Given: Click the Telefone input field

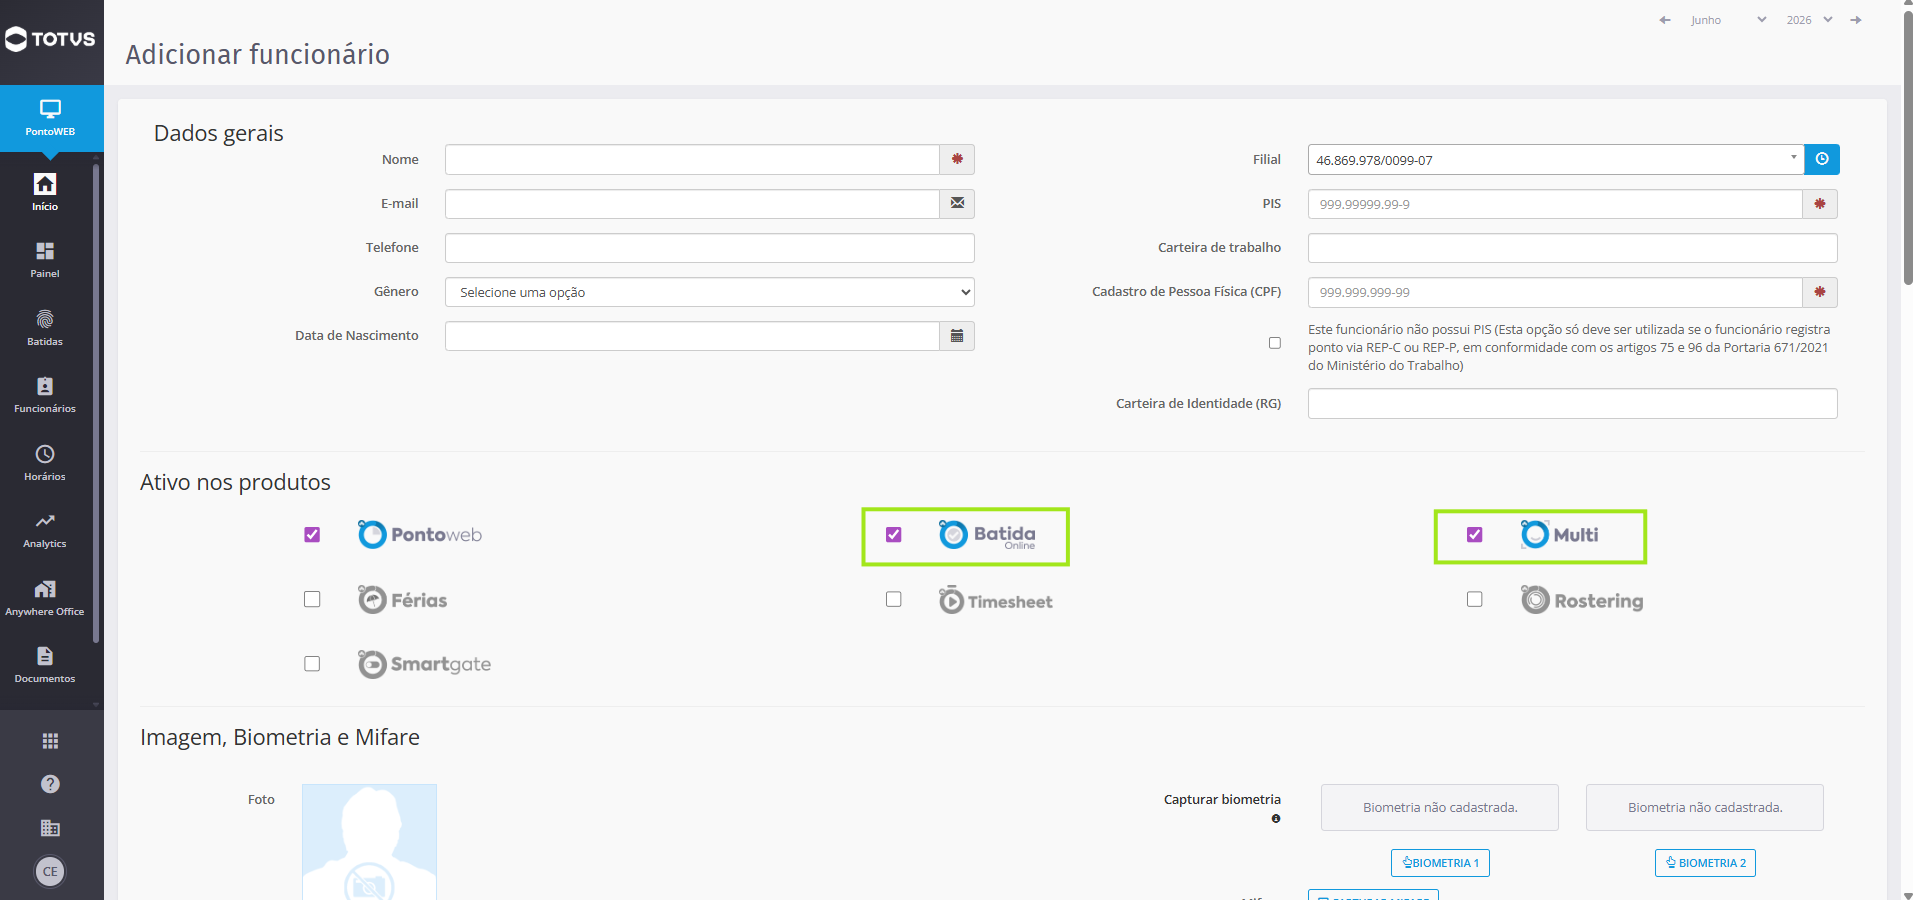Looking at the screenshot, I should [x=710, y=248].
